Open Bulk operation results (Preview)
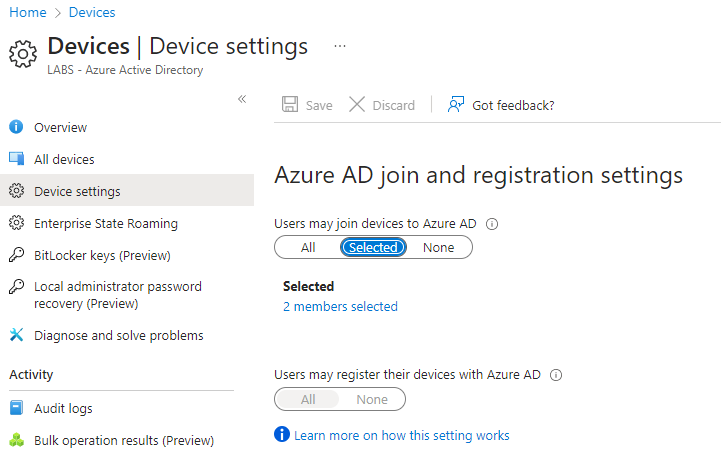 coord(124,440)
